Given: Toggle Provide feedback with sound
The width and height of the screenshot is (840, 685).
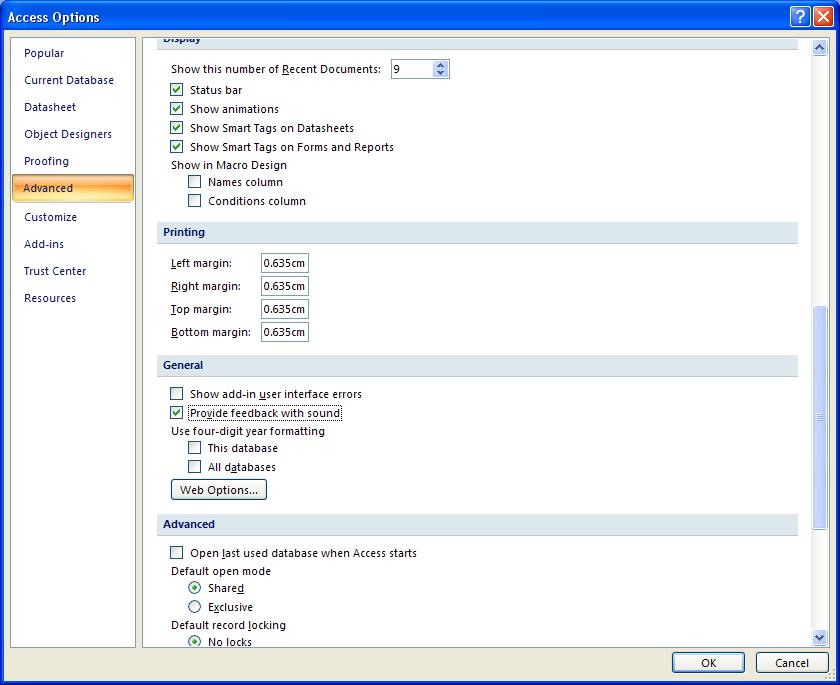Looking at the screenshot, I should [x=176, y=413].
